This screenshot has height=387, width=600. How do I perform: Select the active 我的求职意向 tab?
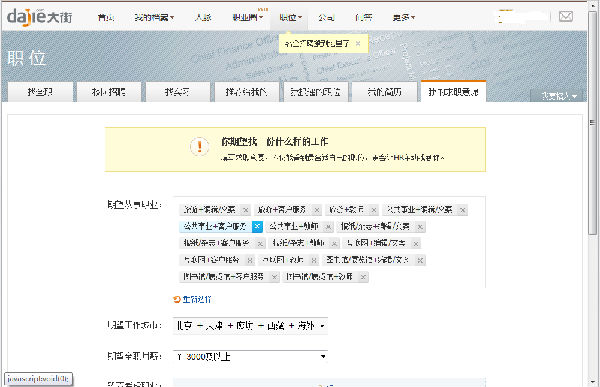[453, 92]
